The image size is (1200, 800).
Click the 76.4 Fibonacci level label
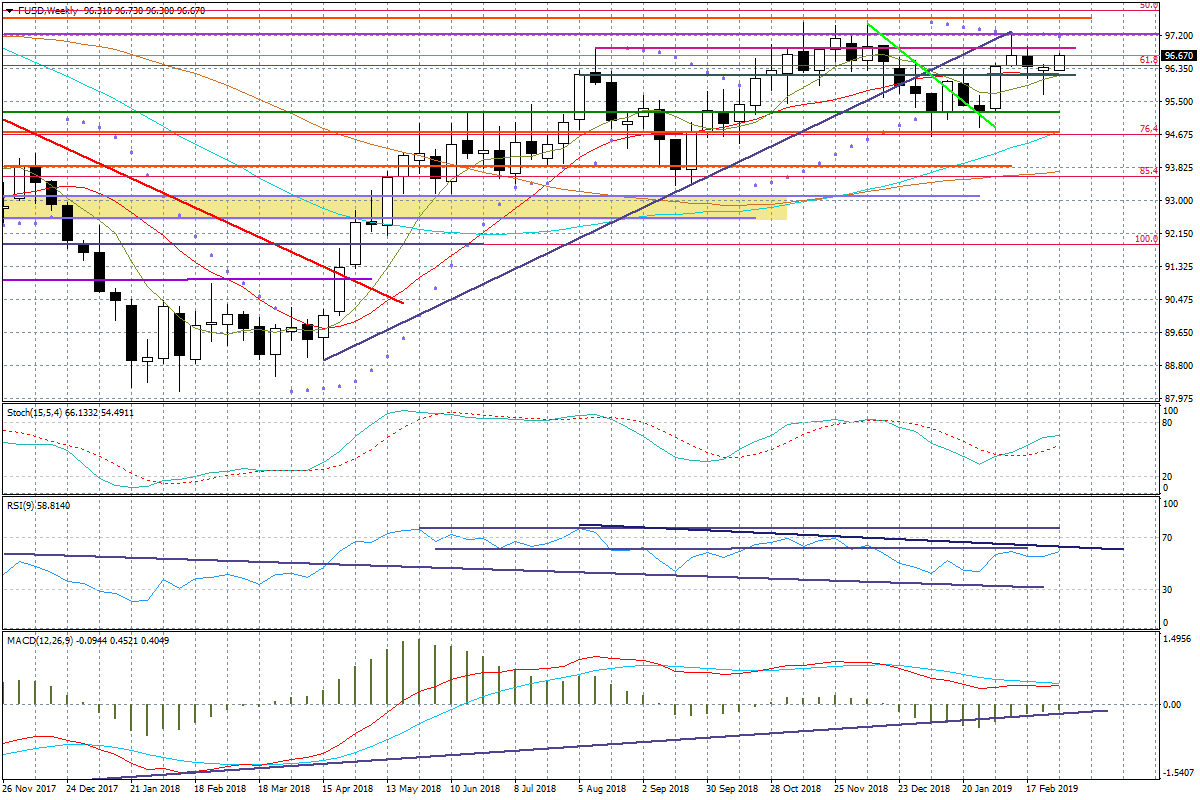(x=1148, y=129)
